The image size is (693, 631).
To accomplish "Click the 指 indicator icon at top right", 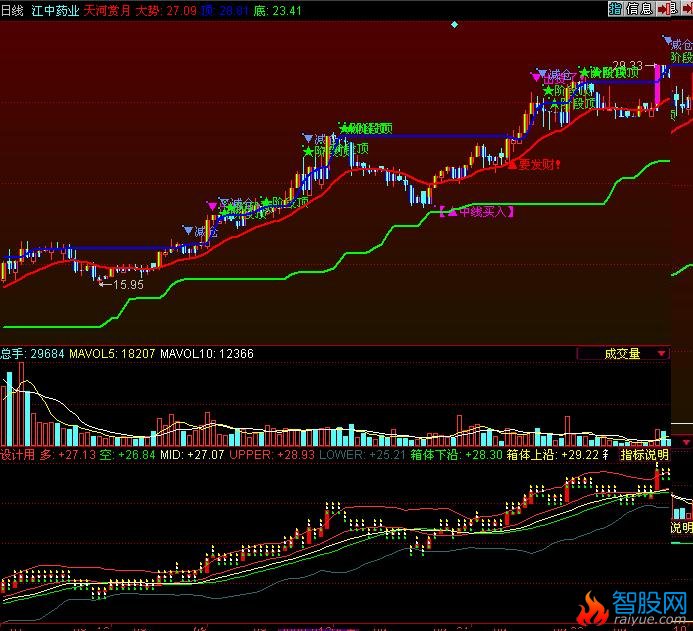I will [615, 9].
